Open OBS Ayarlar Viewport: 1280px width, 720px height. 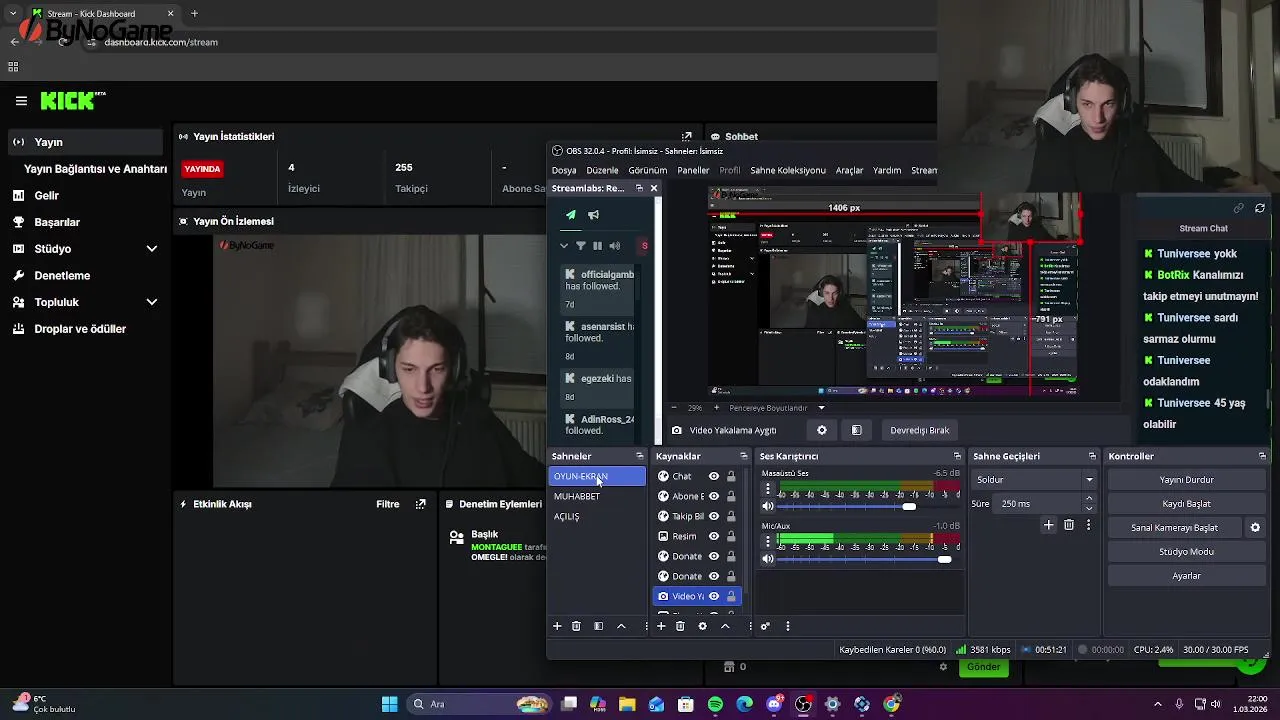coord(1186,576)
